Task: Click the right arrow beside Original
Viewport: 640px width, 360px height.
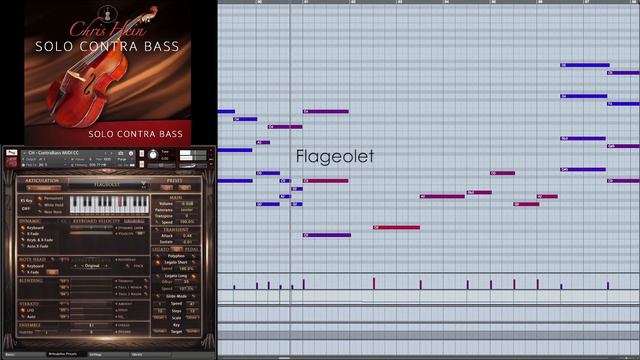Action: click(x=107, y=266)
